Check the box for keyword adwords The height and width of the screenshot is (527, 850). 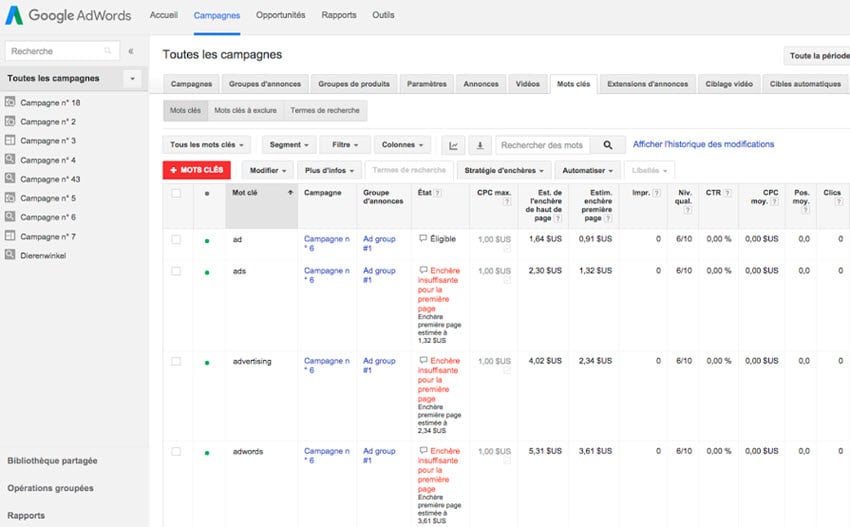(x=176, y=452)
